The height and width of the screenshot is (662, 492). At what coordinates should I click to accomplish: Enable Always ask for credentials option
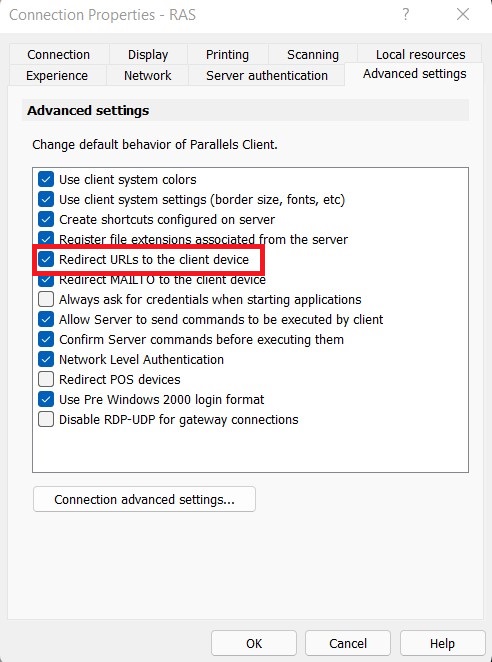coord(46,299)
